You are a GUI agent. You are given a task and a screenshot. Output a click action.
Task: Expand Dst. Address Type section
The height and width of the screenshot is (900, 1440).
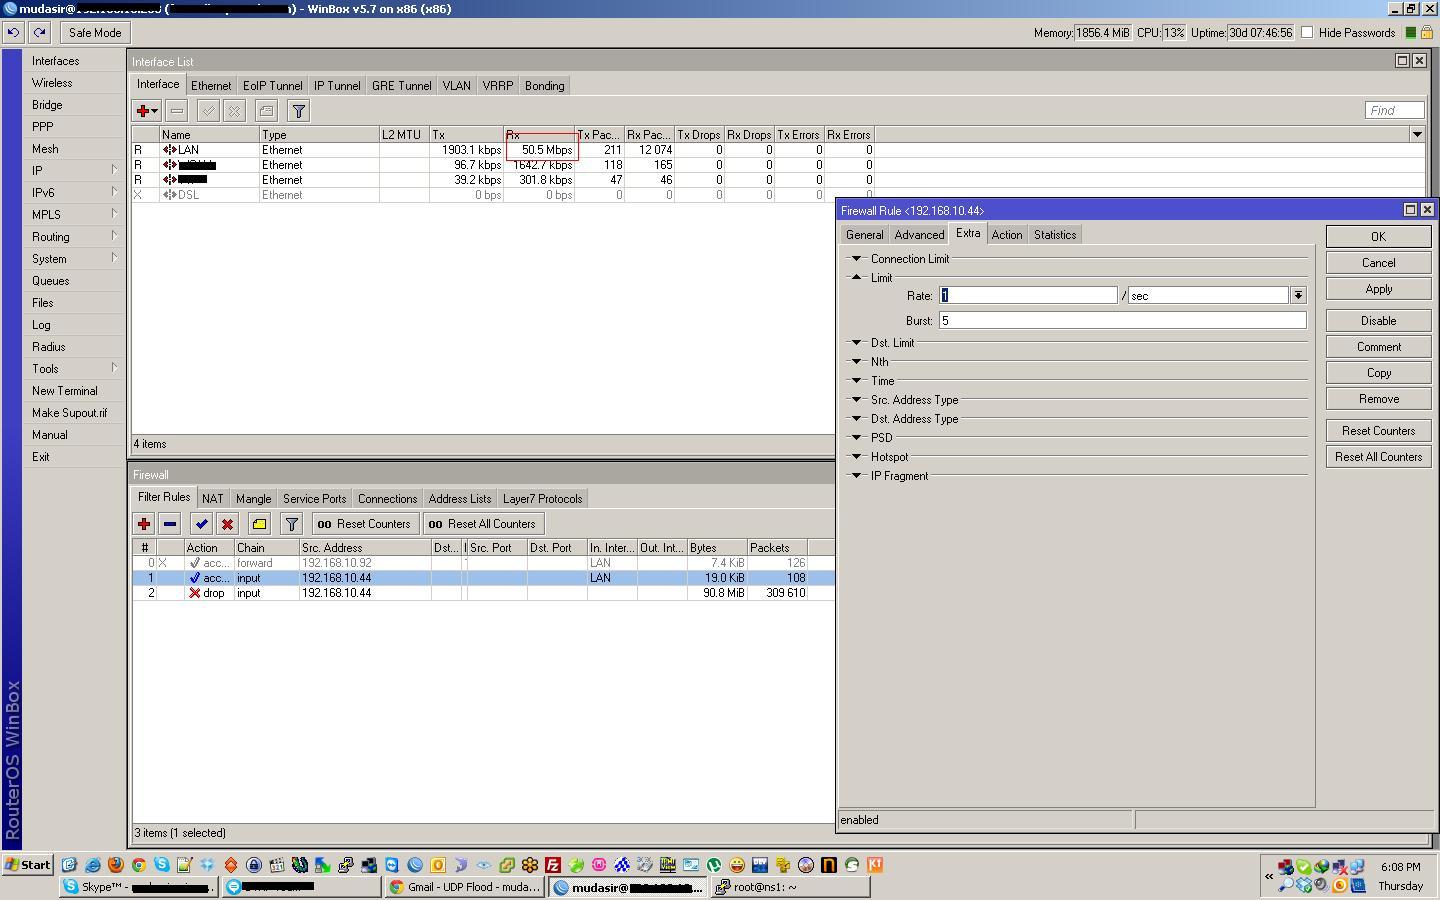click(856, 419)
